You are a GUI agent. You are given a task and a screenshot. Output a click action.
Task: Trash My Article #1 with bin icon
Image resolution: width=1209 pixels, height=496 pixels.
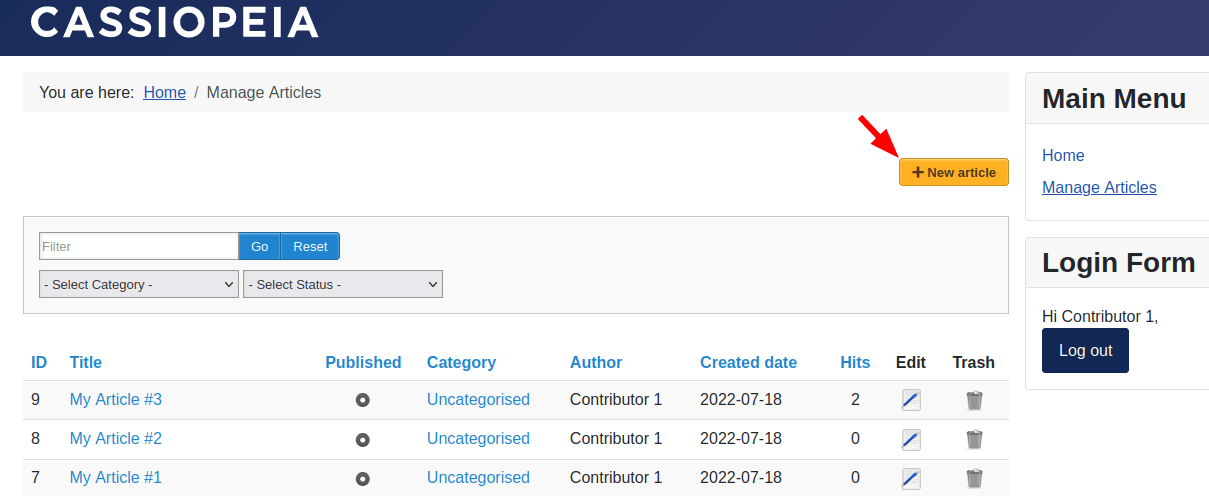pyautogui.click(x=974, y=478)
